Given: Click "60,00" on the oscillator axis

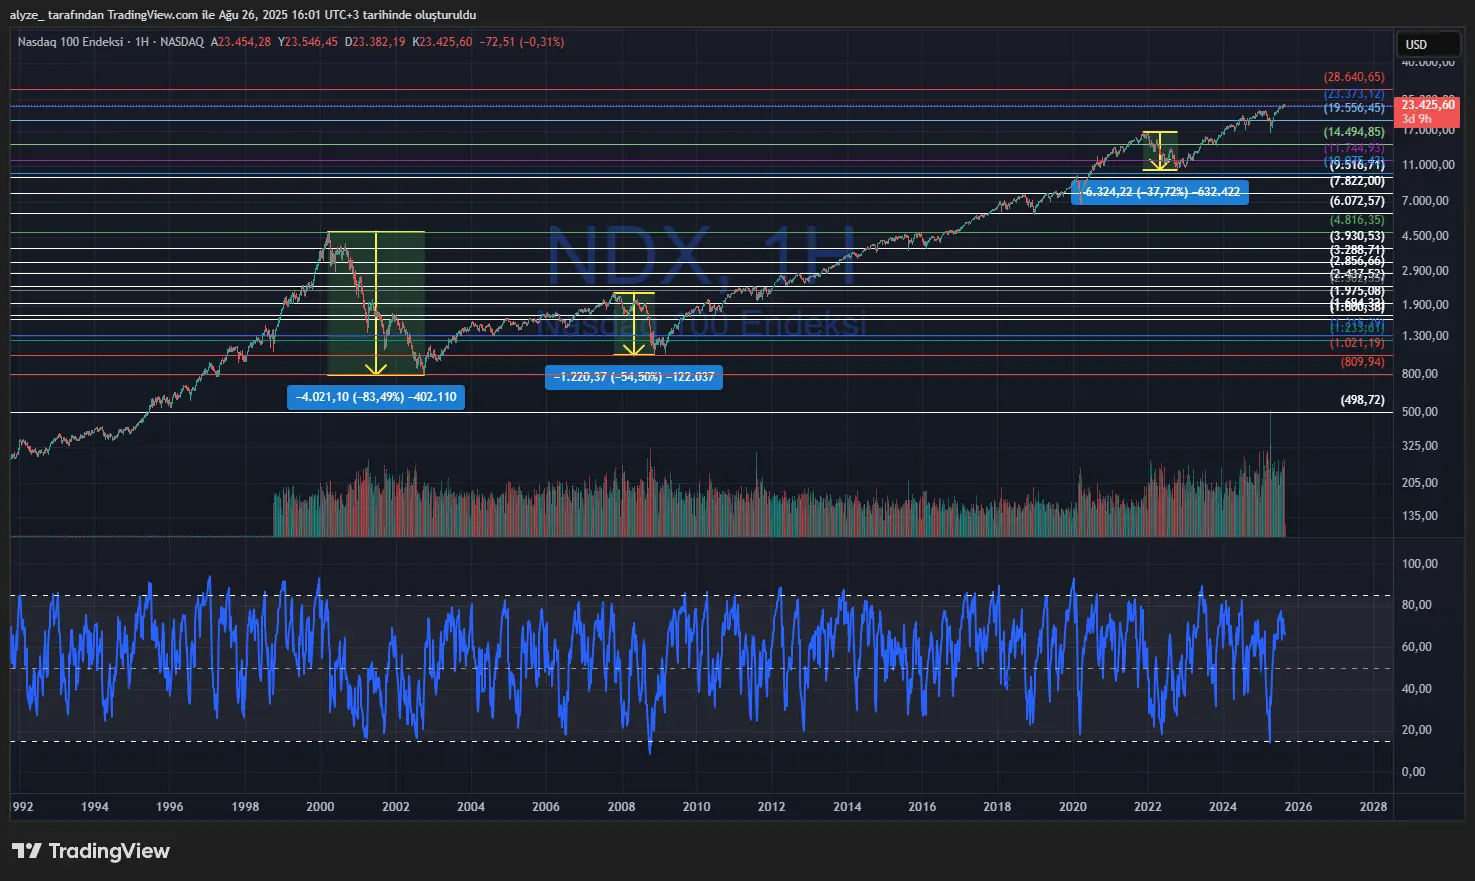Looking at the screenshot, I should [1417, 647].
